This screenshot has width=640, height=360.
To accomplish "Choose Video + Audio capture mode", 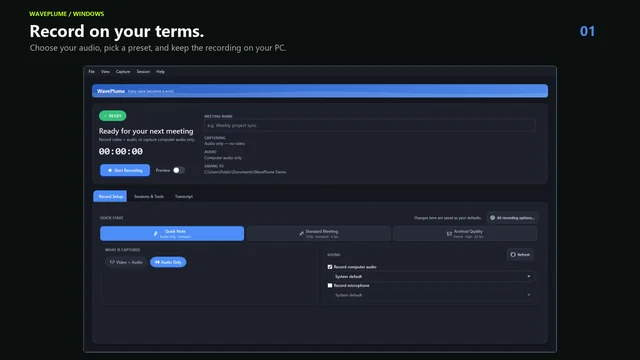I will point(126,262).
